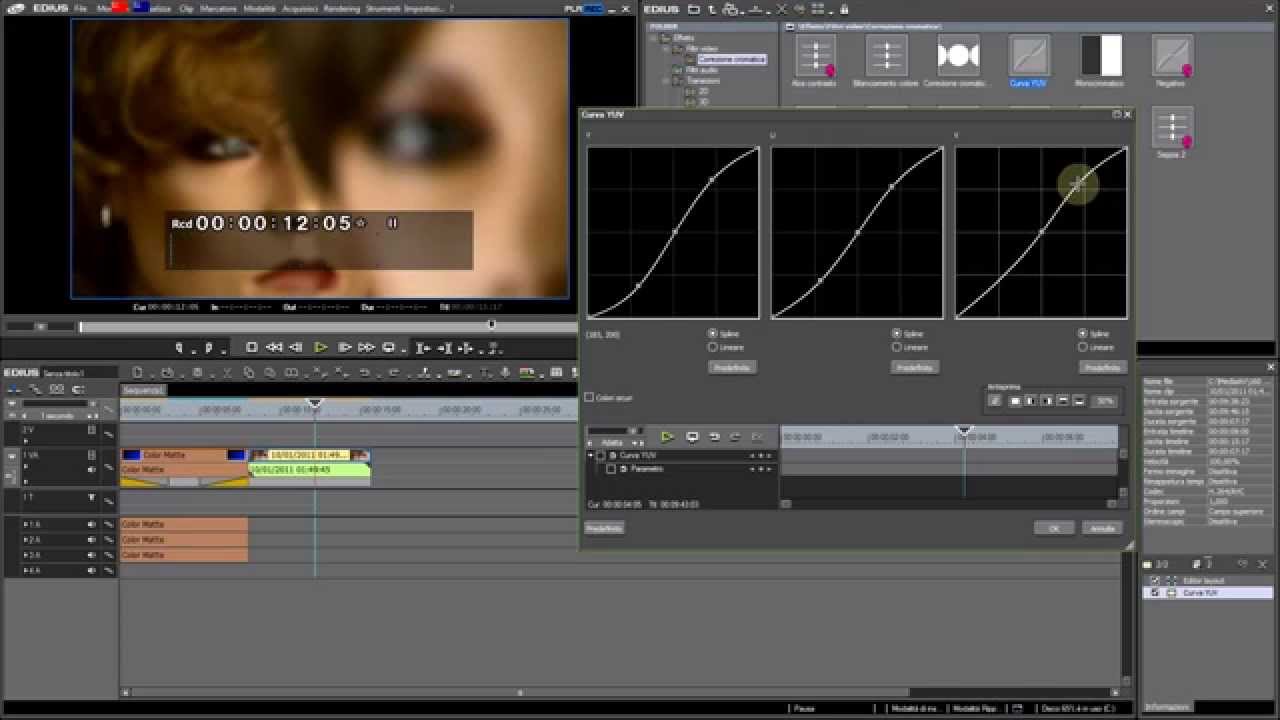Select the Curva YUV effect thumbnail
This screenshot has height=720, width=1280.
coord(1028,56)
